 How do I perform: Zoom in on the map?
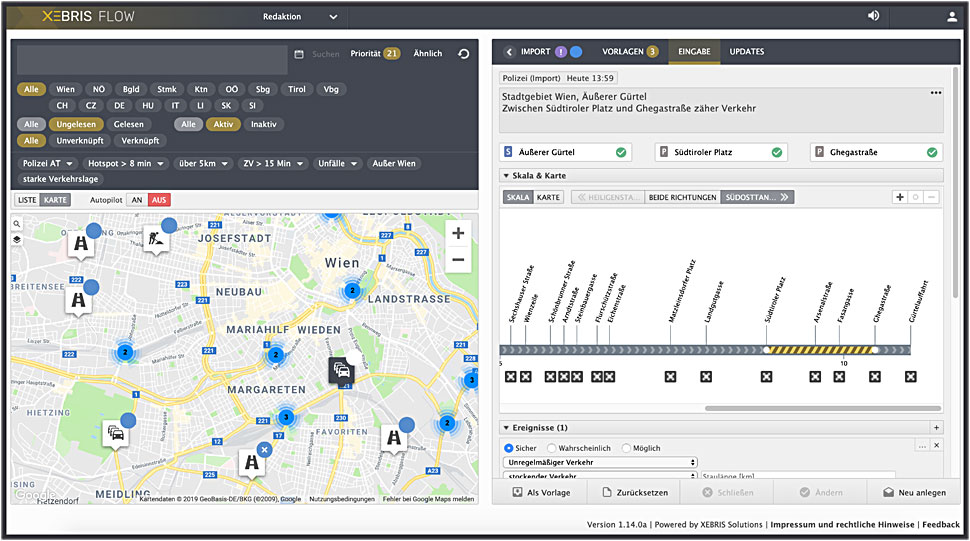(x=458, y=234)
